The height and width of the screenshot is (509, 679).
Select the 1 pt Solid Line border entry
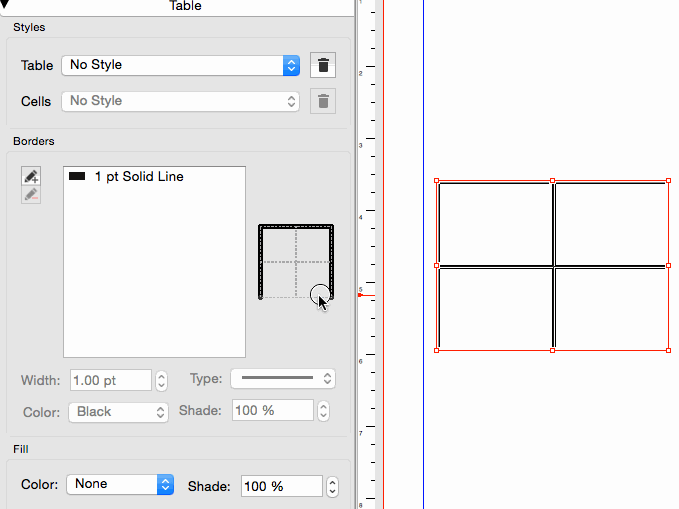[x=139, y=177]
